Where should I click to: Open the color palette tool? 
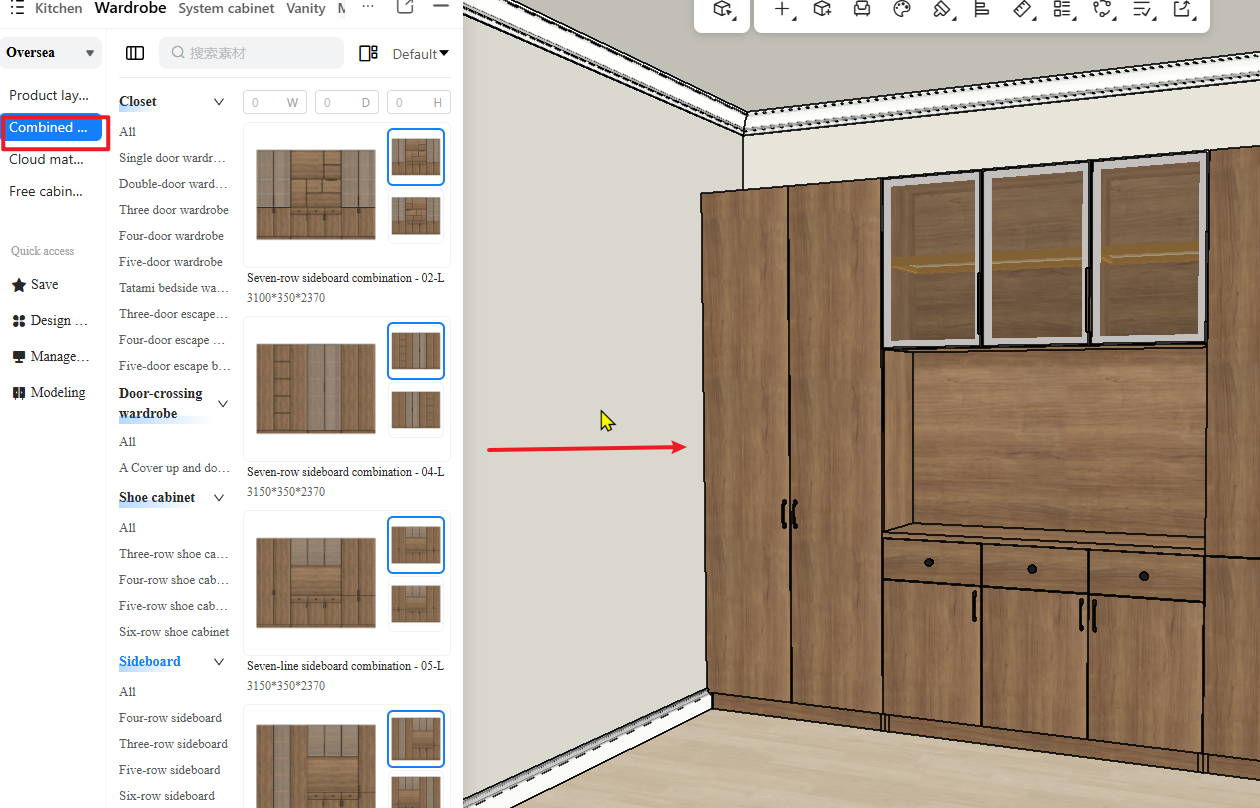point(901,9)
